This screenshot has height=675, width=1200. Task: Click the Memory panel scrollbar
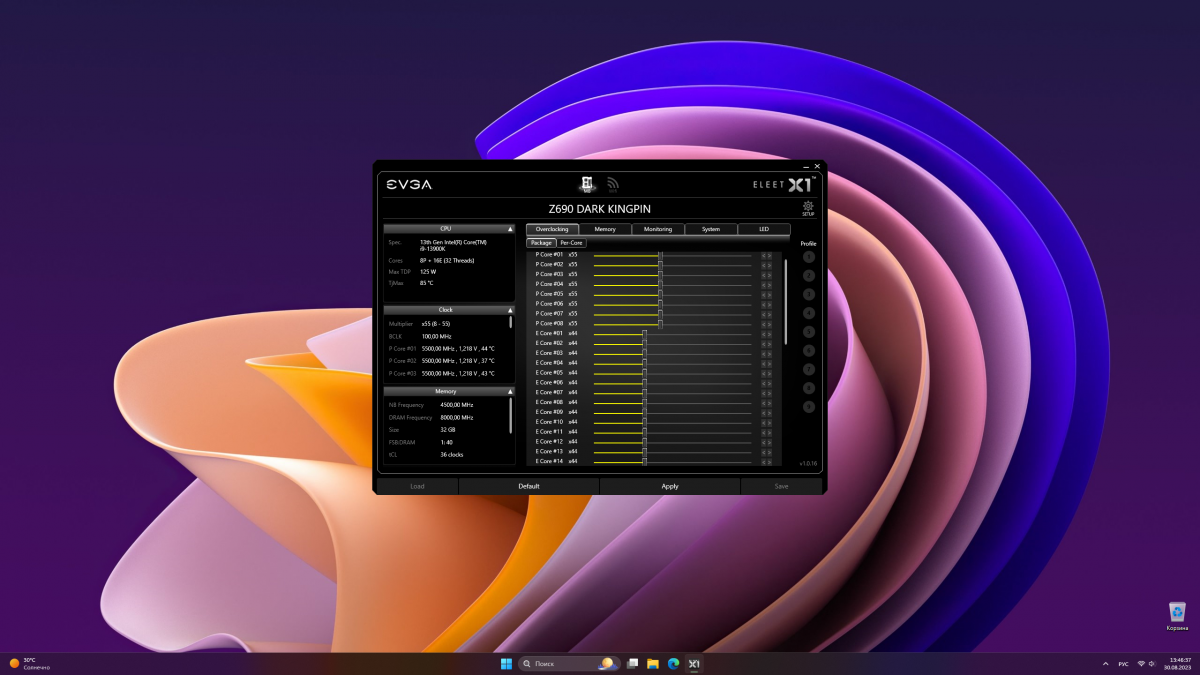click(x=510, y=416)
